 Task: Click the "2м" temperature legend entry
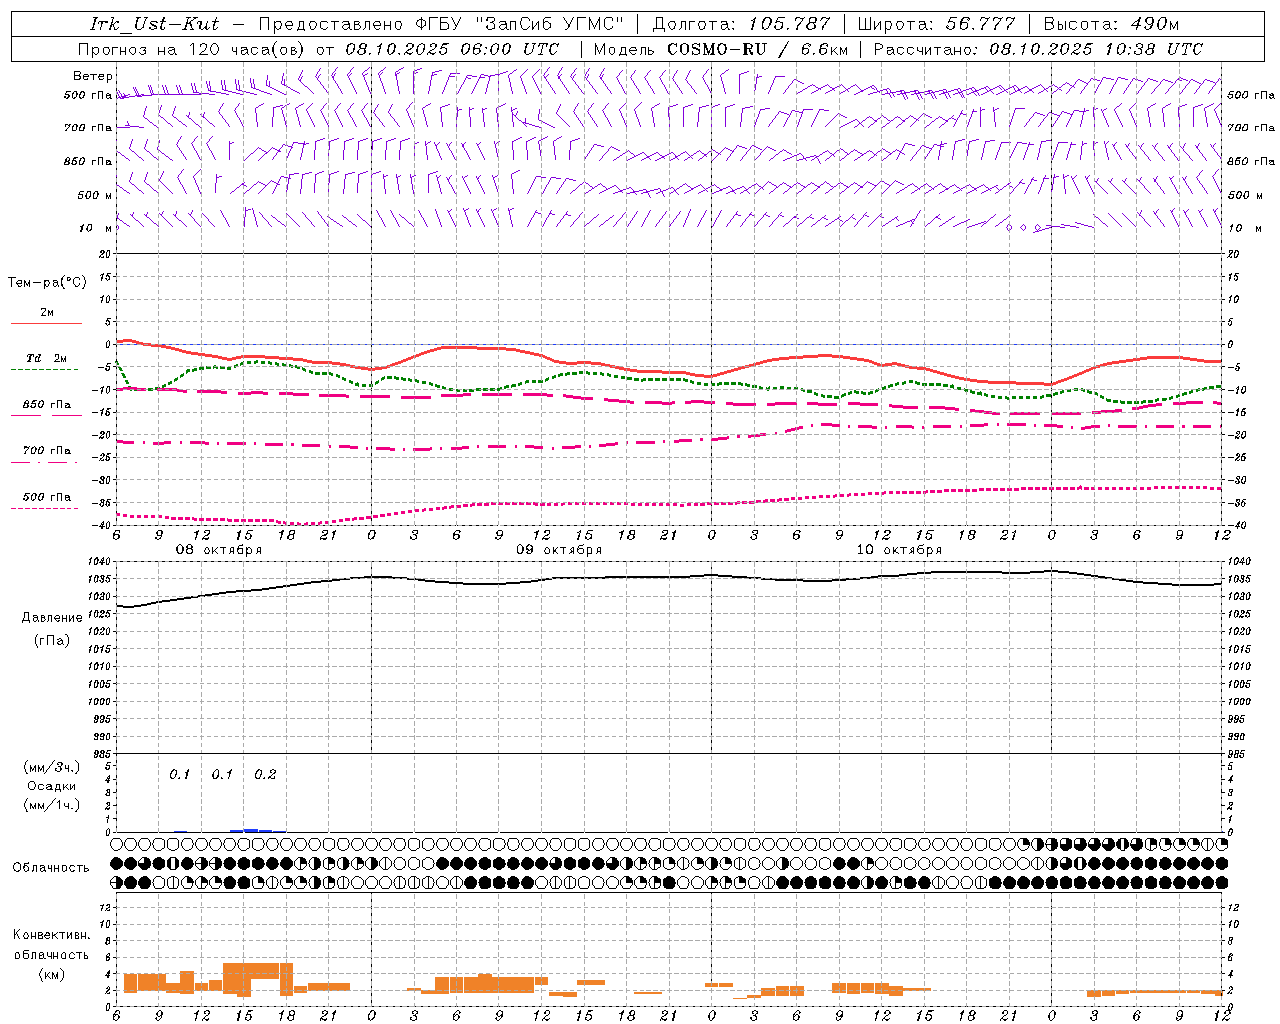(x=47, y=313)
